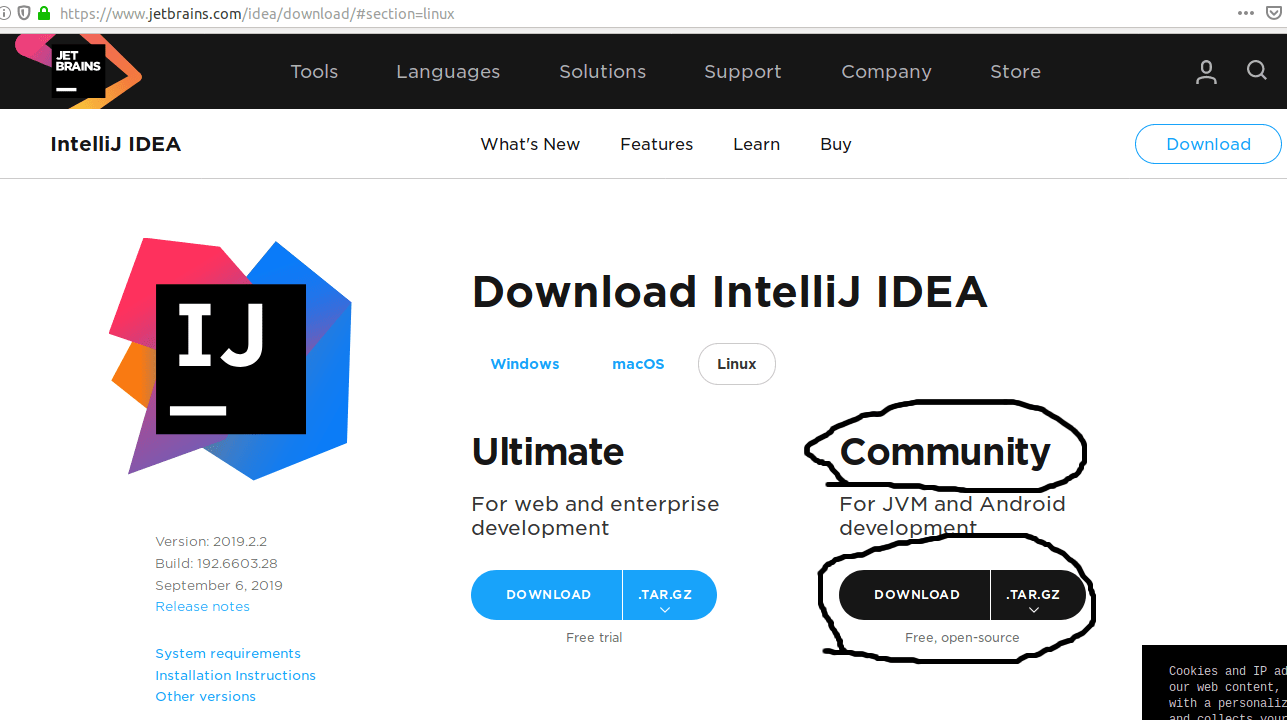Click the "Free trial" caption
The image size is (1287, 720).
594,638
